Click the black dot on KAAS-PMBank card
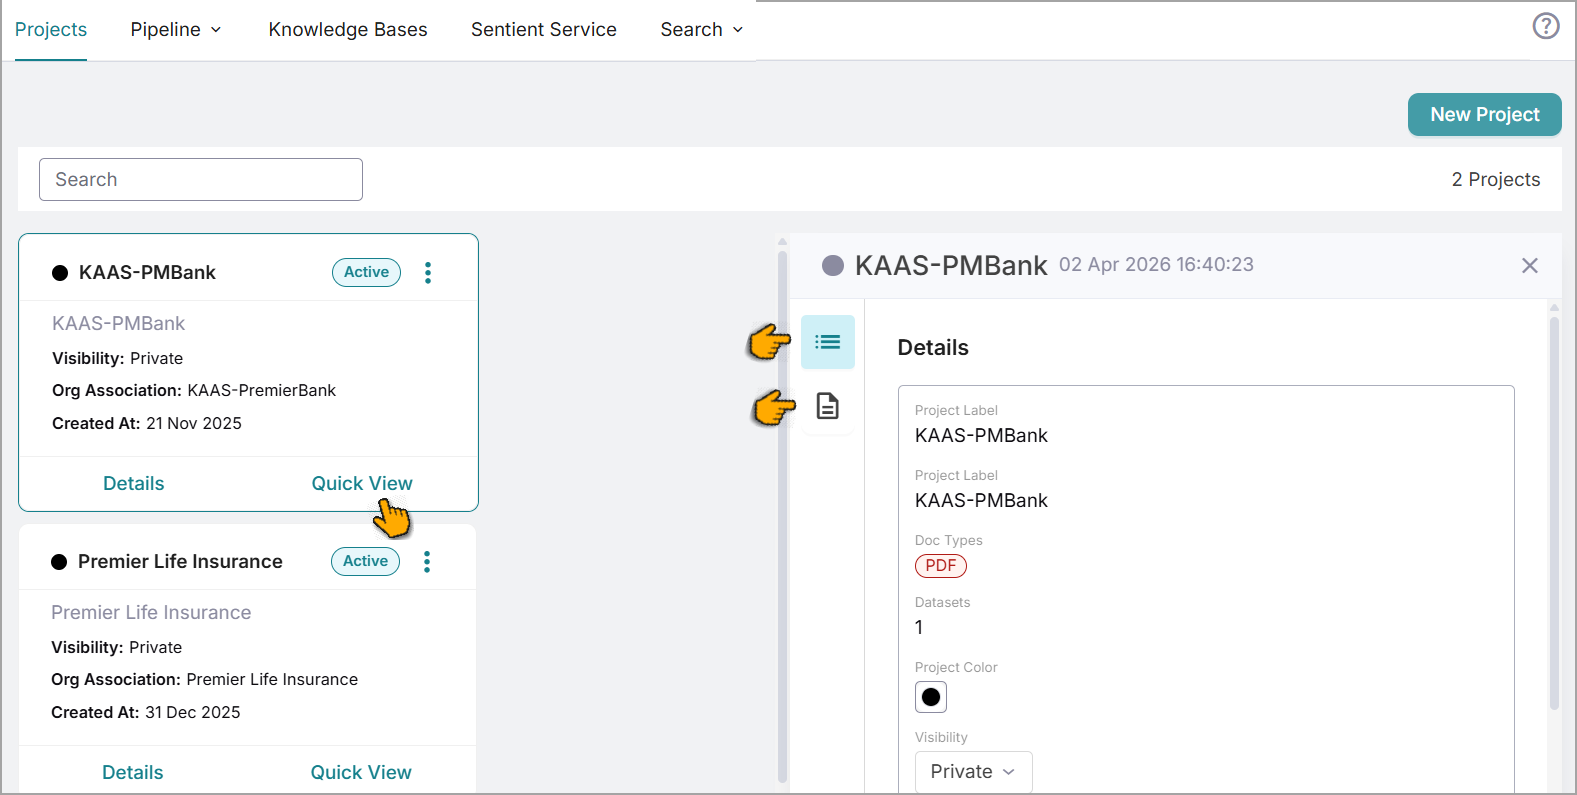 [60, 273]
